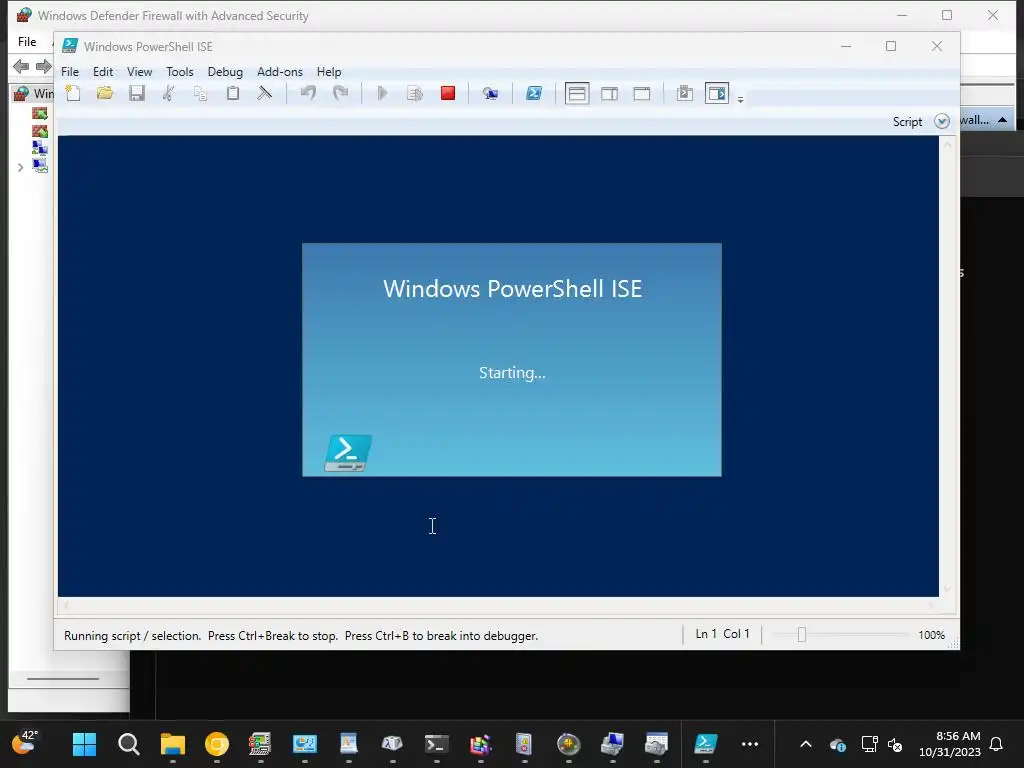Click the vertical scrollbar of the console pane
The width and height of the screenshot is (1024, 768).
[x=948, y=366]
